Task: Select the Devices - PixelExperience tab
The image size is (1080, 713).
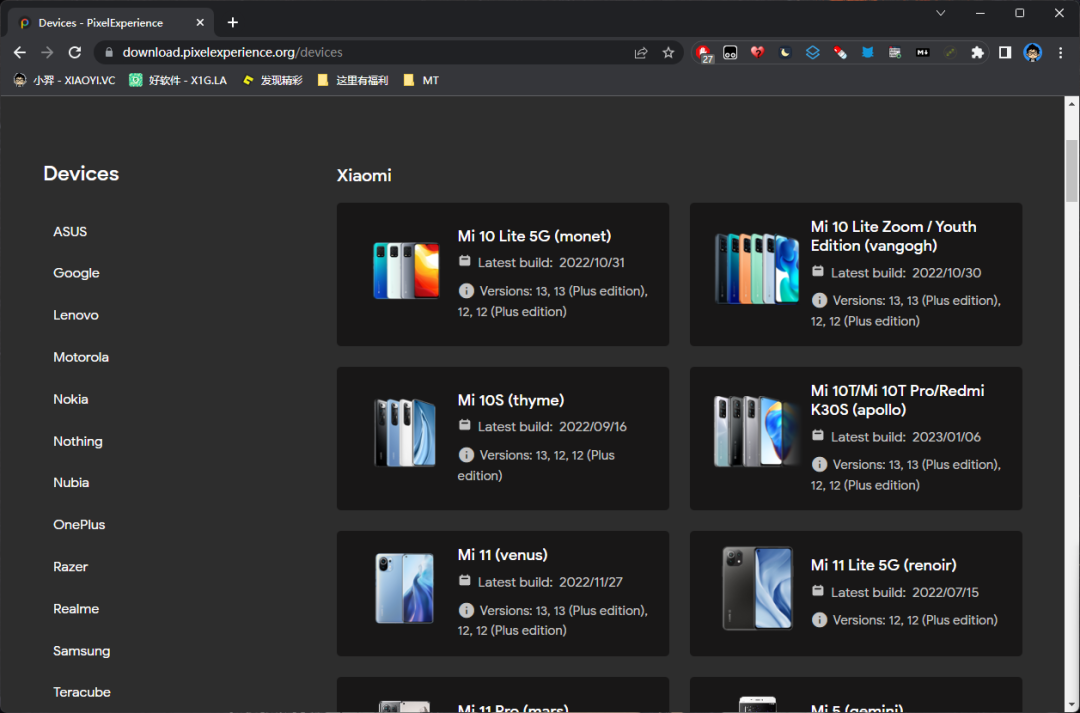Action: [x=110, y=22]
